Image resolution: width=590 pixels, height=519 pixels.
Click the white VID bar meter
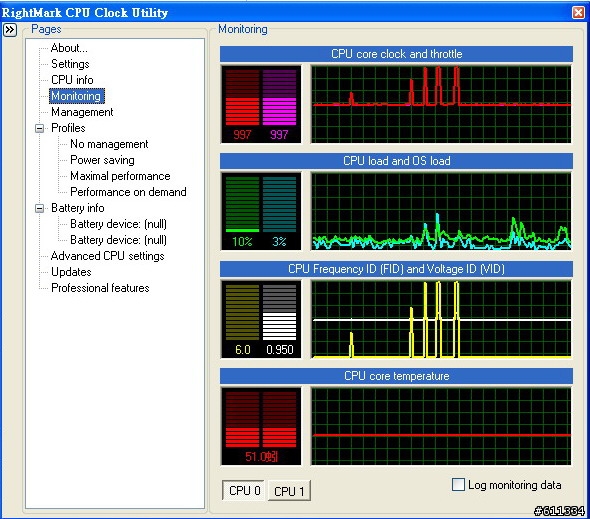pyautogui.click(x=279, y=312)
